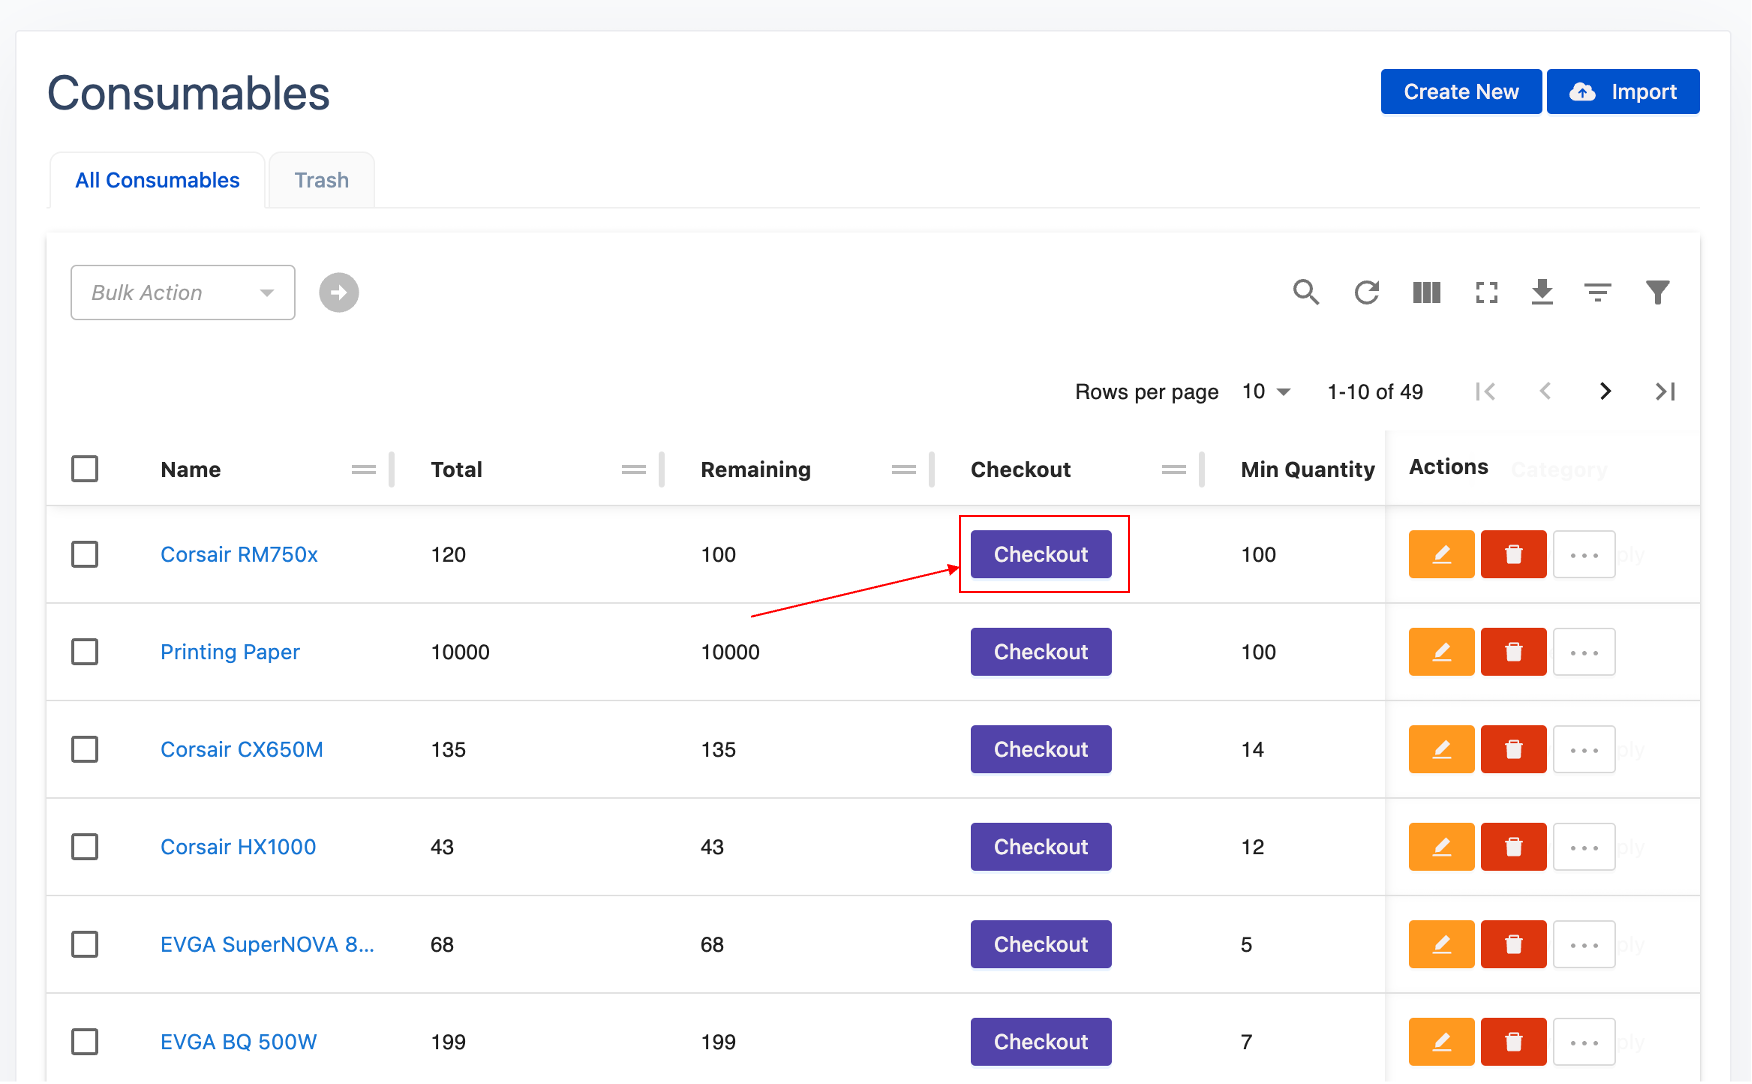Open more actions for EVGA BQ 500W
Image resolution: width=1752 pixels, height=1084 pixels.
(1584, 1042)
